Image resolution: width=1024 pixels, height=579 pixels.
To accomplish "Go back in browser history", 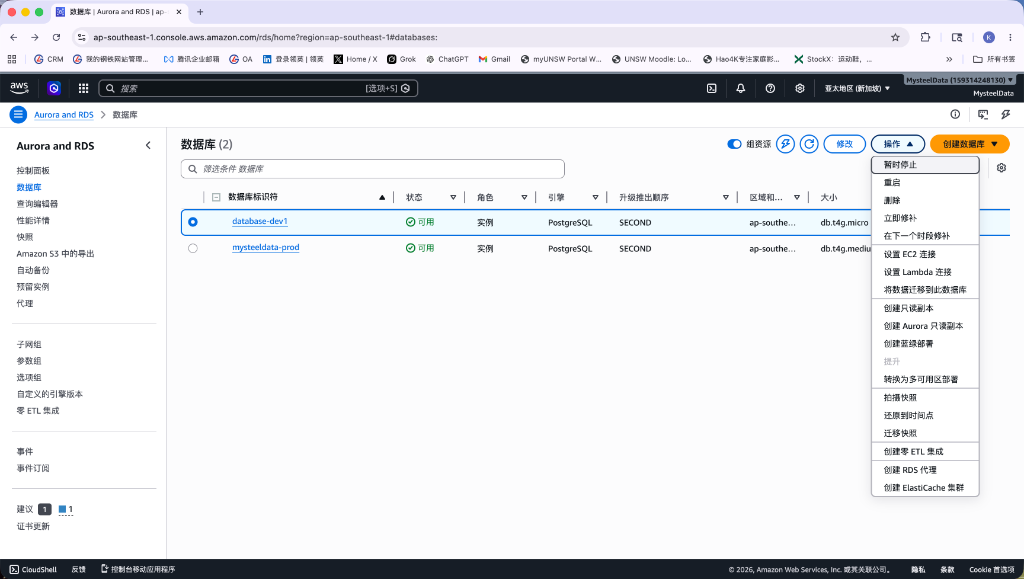I will pos(14,37).
